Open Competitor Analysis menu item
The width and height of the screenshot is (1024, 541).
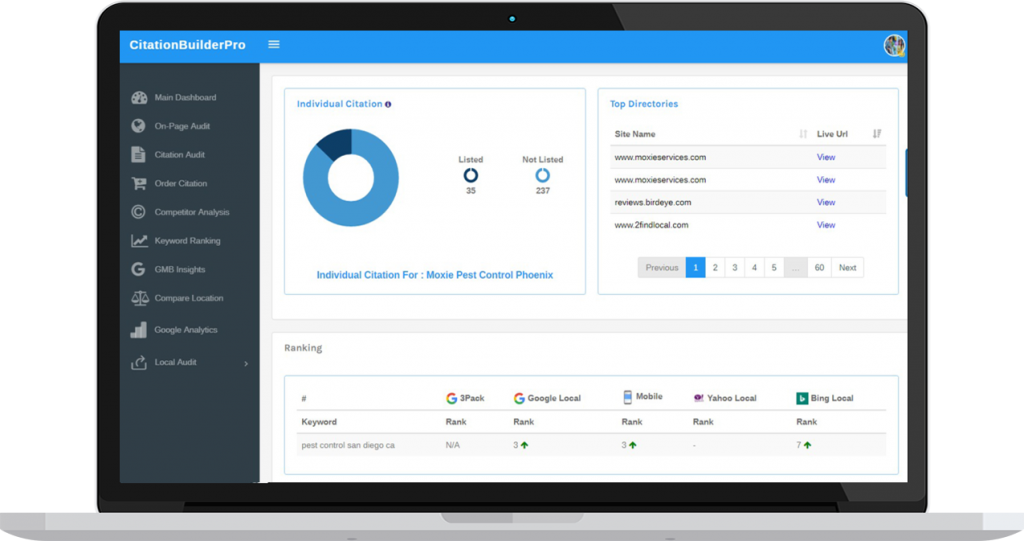click(191, 212)
